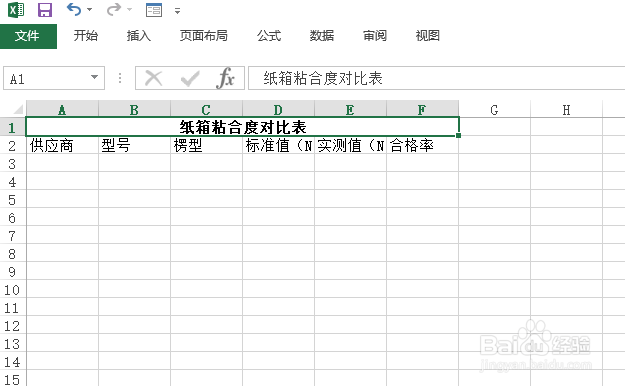
Task: Switch to the 公式 ribbon tab
Action: 269,36
